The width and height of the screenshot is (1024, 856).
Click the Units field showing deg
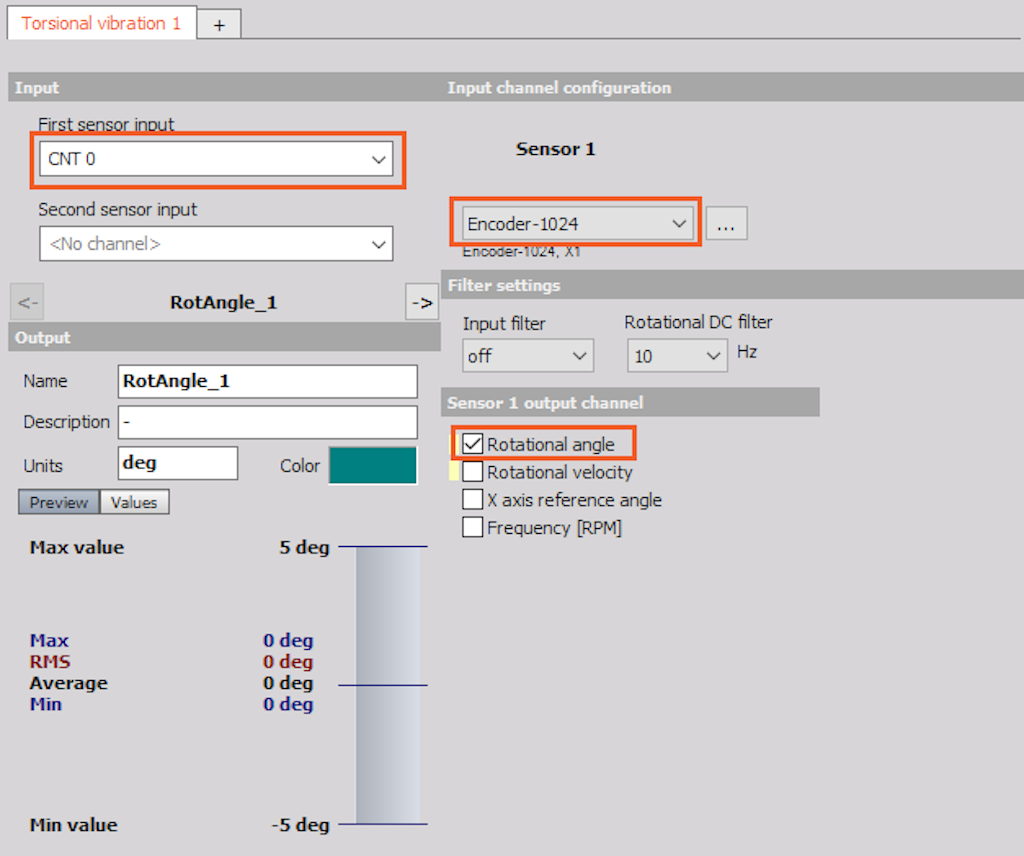(178, 463)
